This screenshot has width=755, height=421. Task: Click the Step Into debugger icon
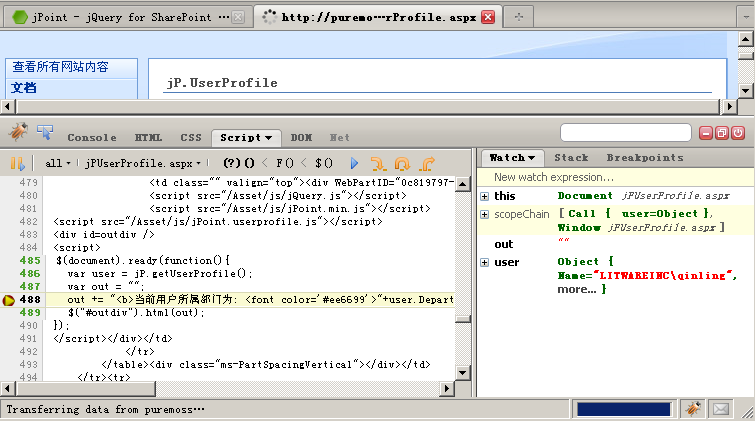[378, 164]
